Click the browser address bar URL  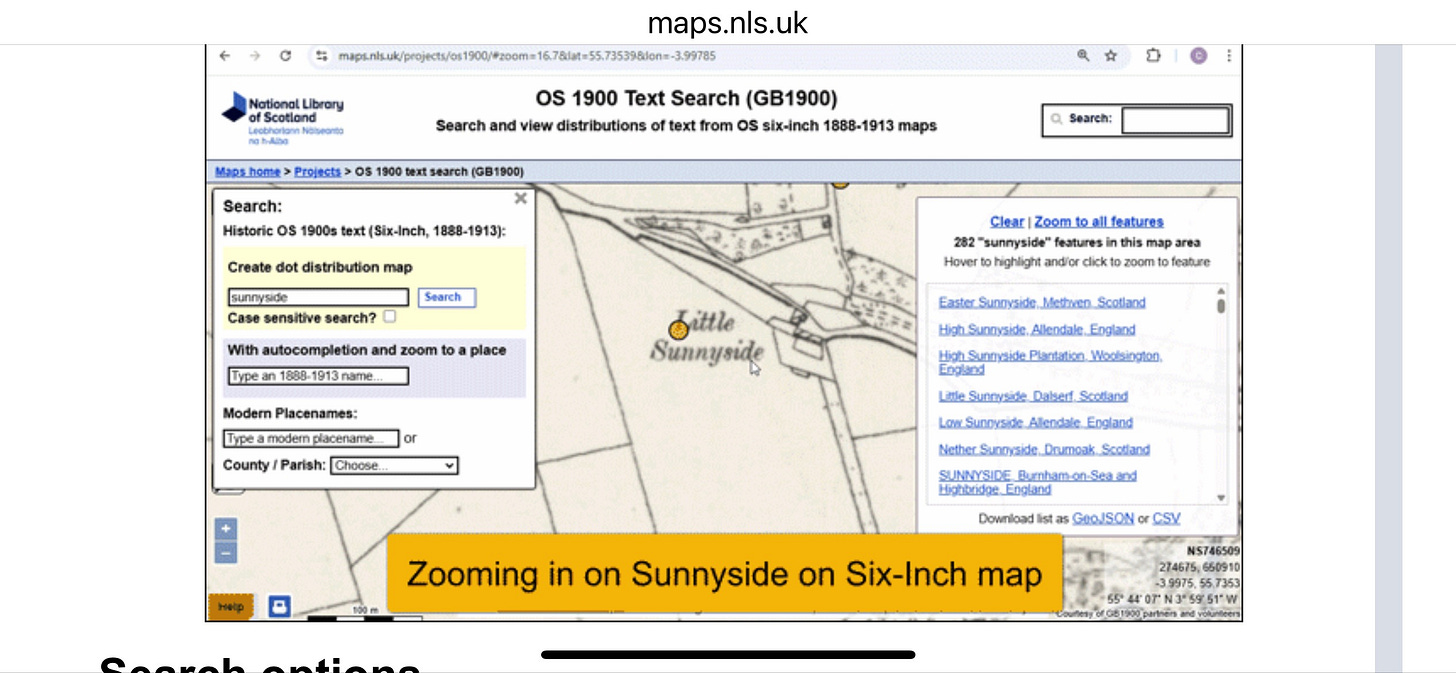[526, 56]
